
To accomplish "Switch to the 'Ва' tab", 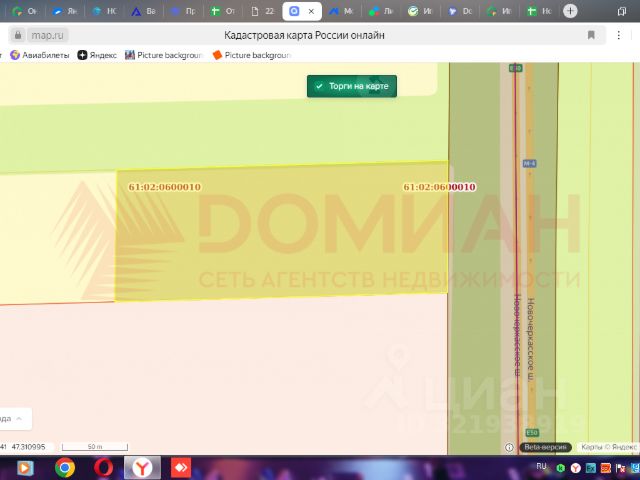I will pos(144,11).
